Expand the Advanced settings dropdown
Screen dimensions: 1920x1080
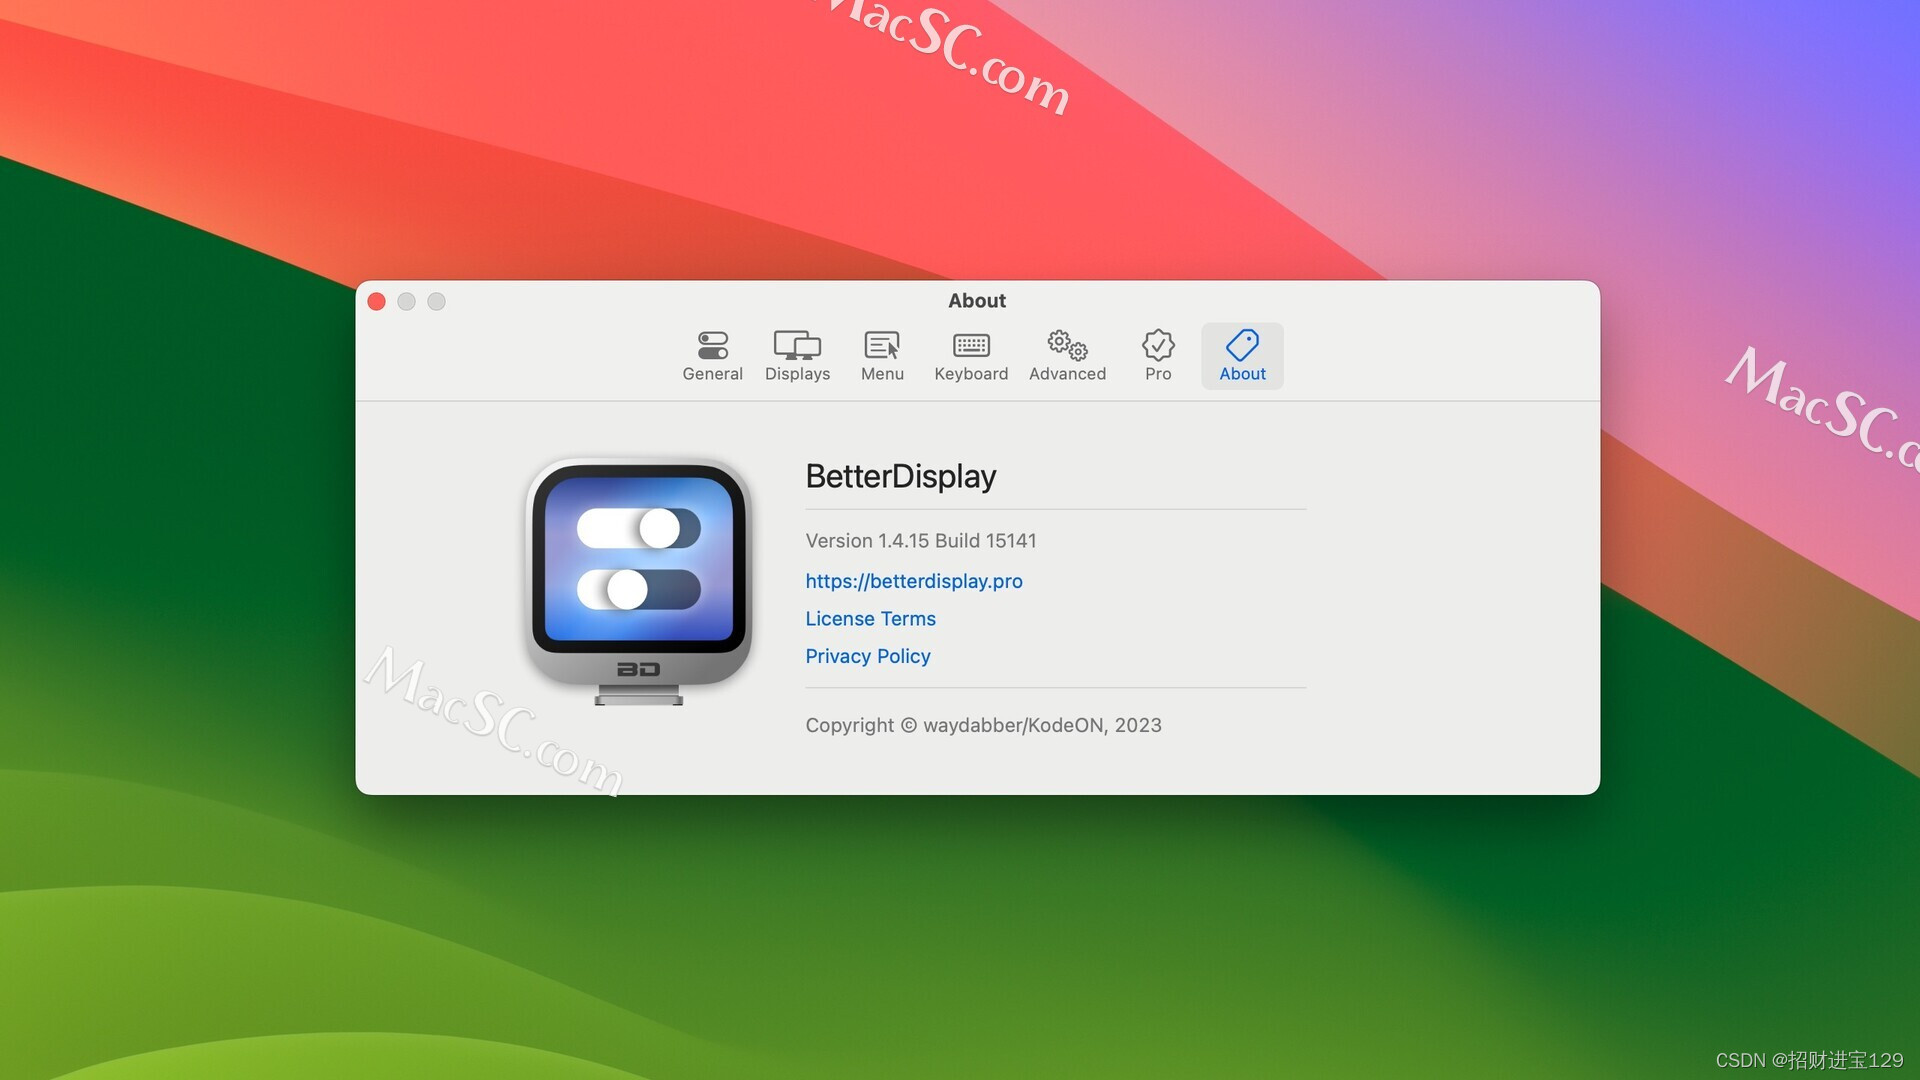(1069, 353)
